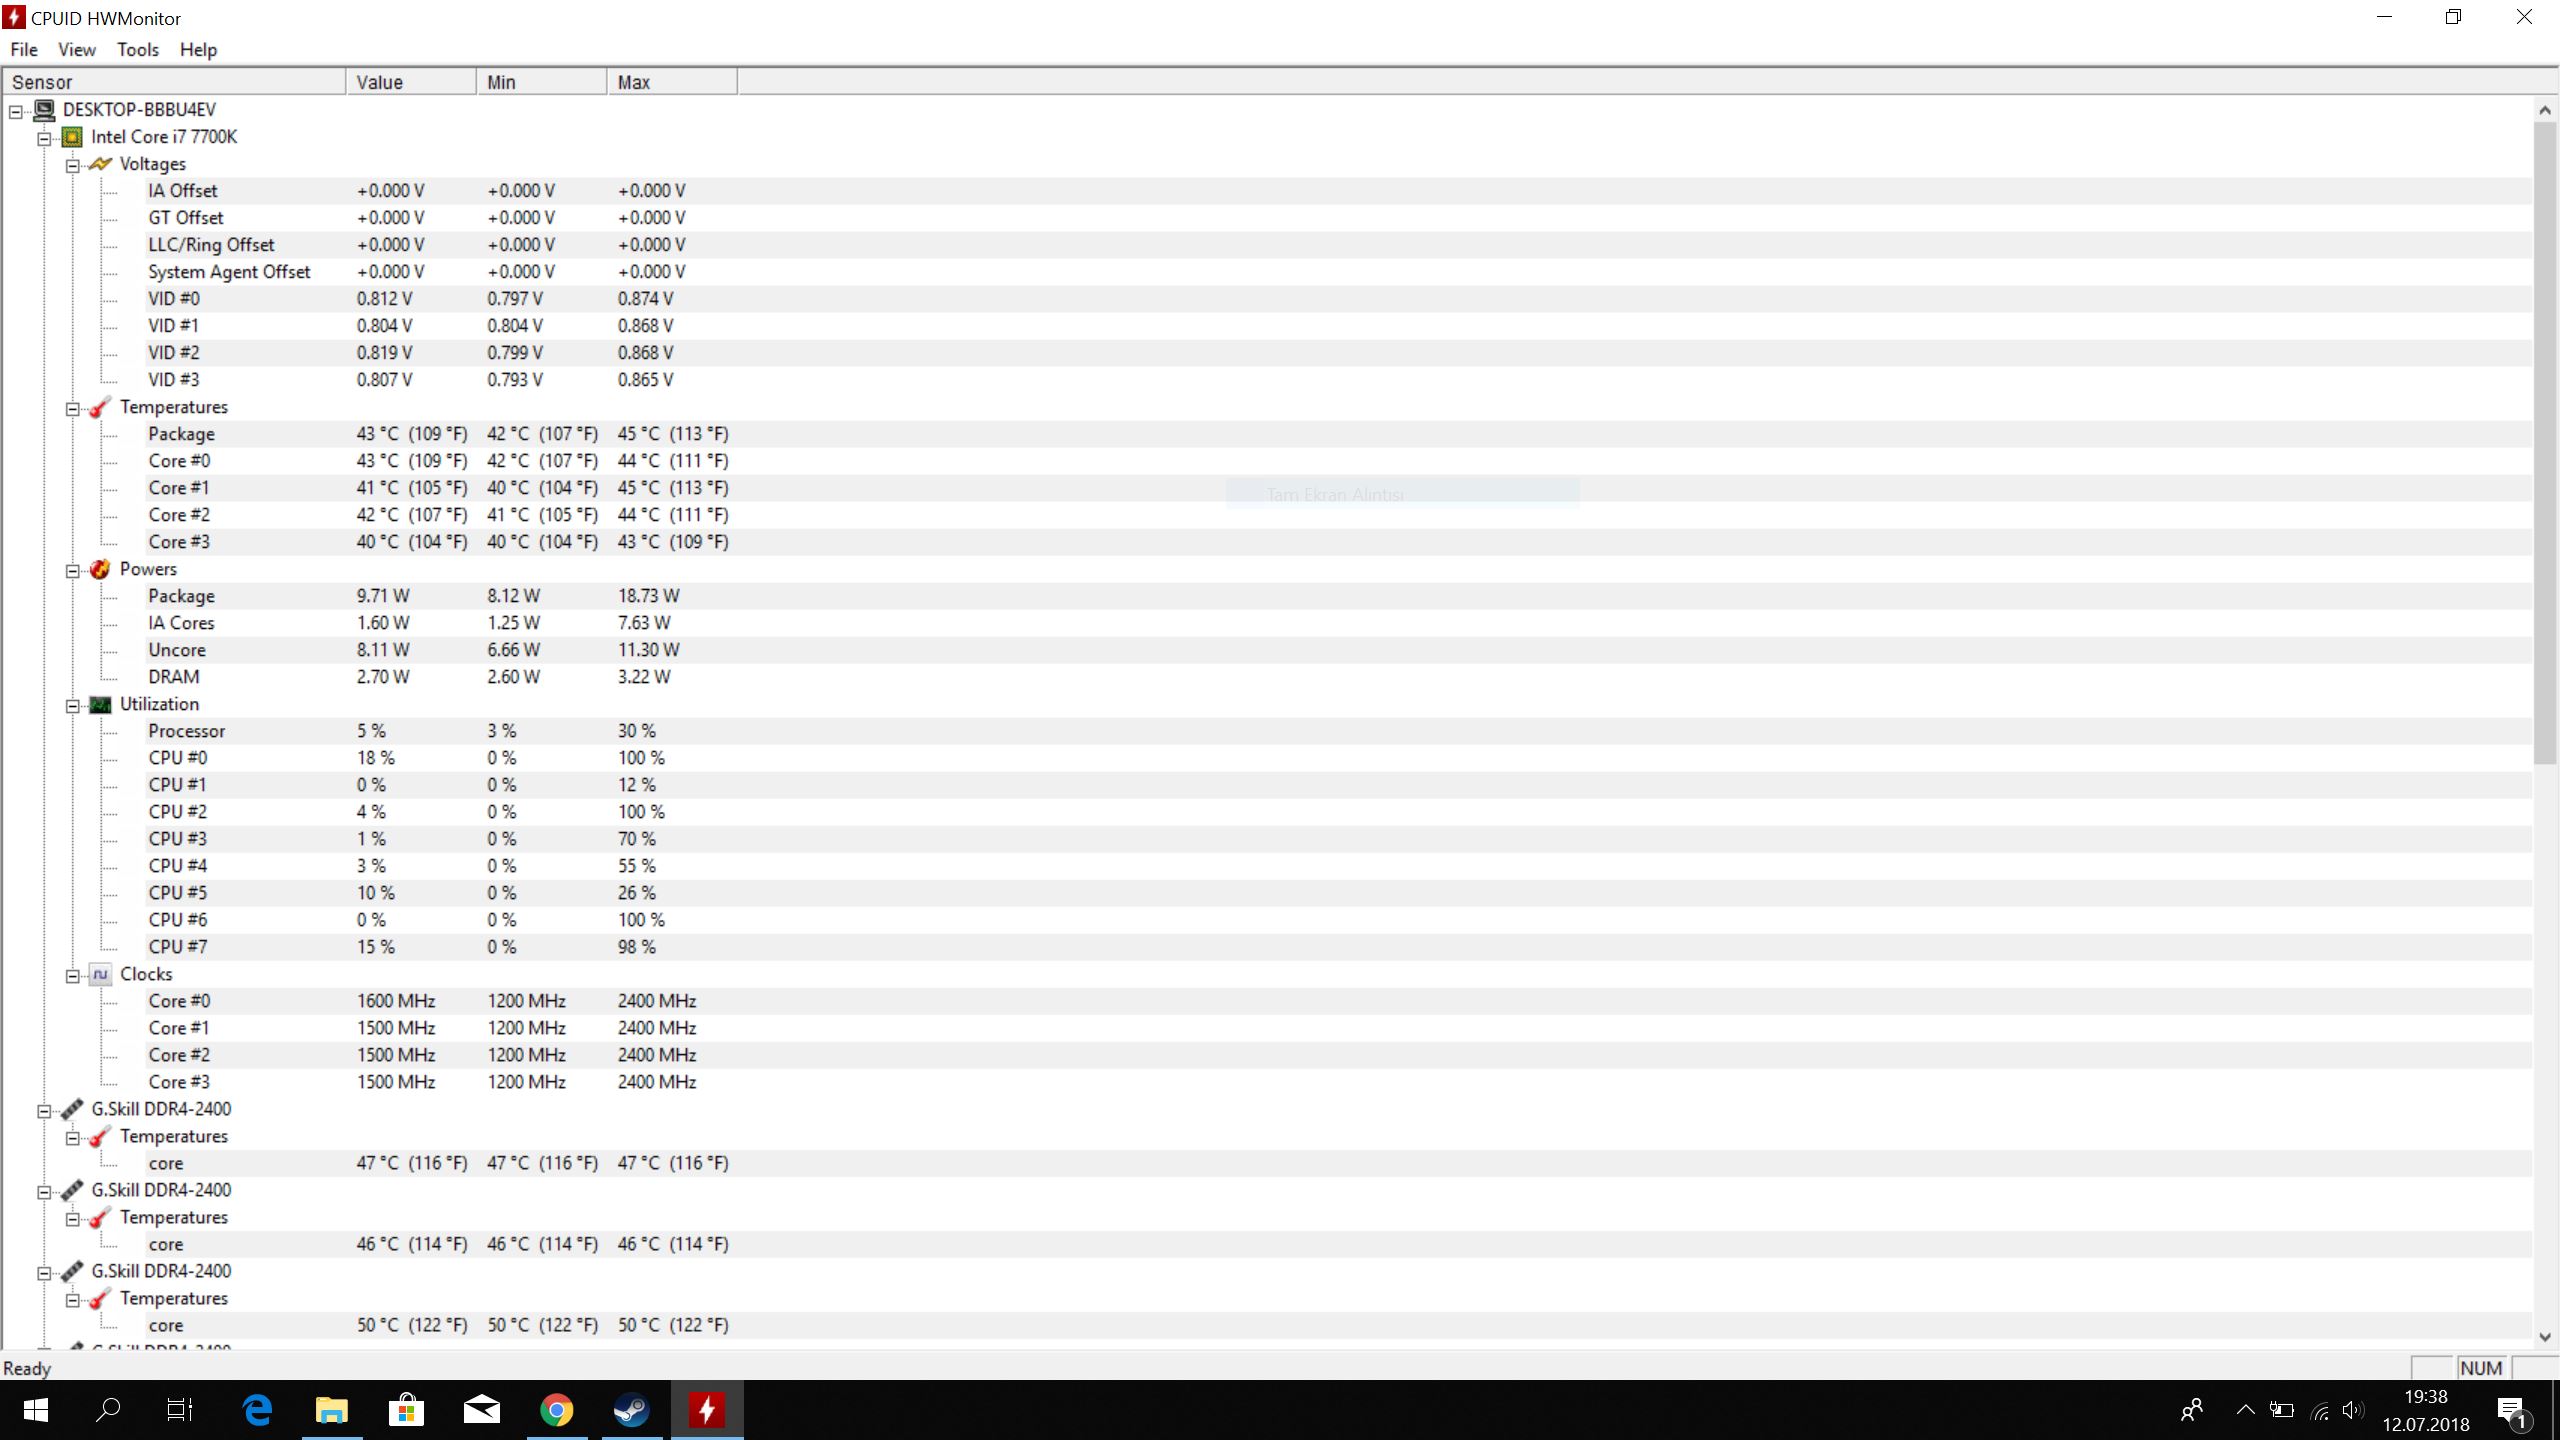Click the Powers flame icon
Image resolution: width=2560 pixels, height=1440 pixels.
click(100, 569)
